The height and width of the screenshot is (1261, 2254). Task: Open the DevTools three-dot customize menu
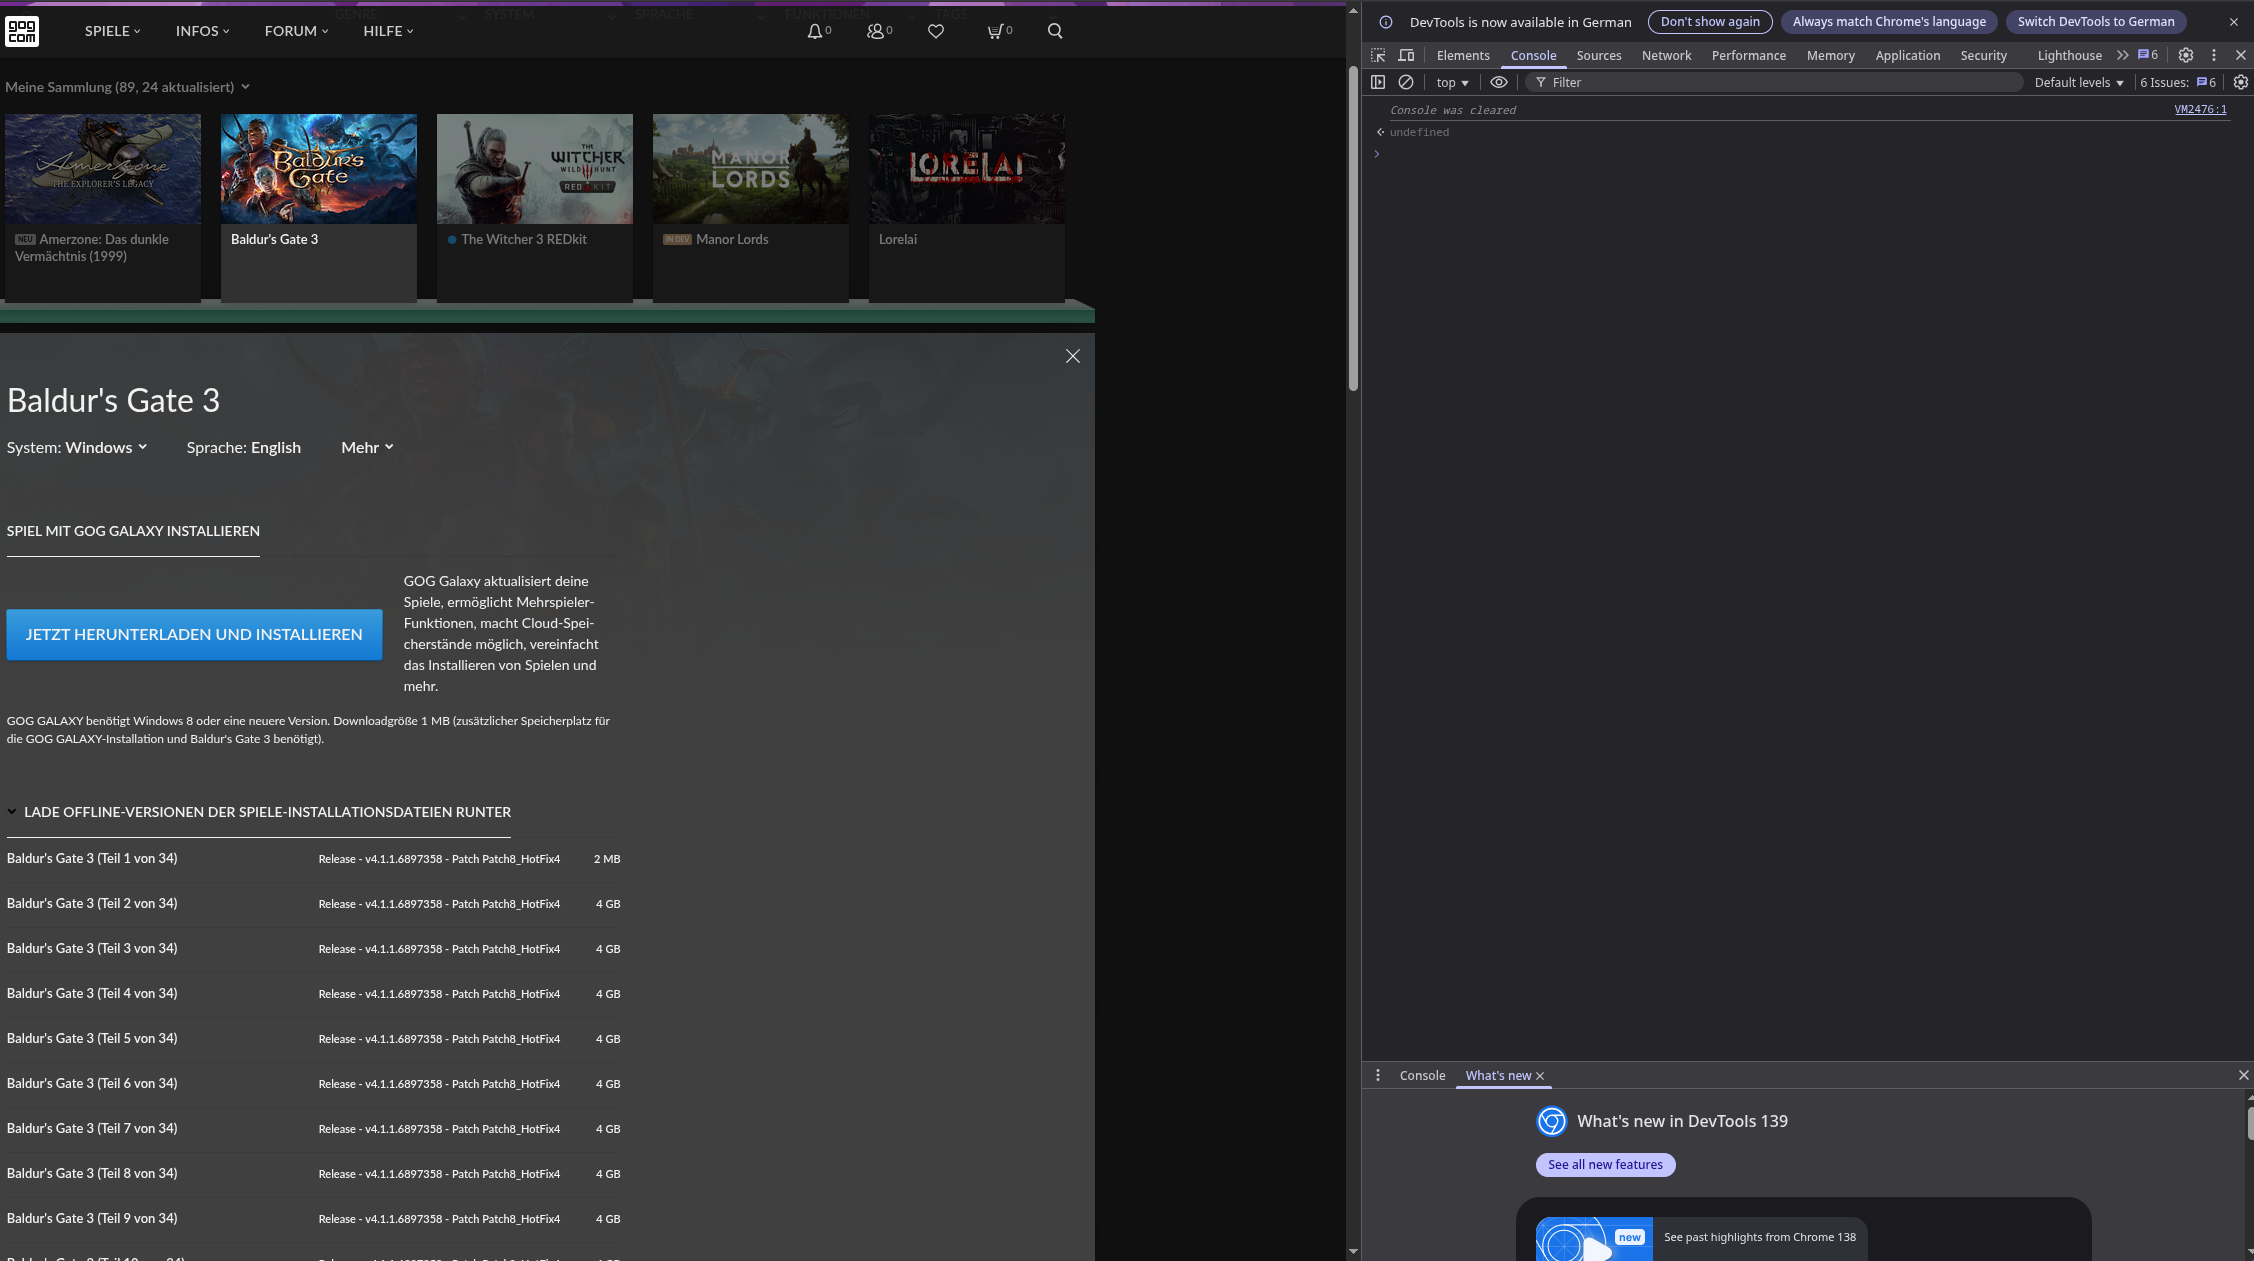2214,55
